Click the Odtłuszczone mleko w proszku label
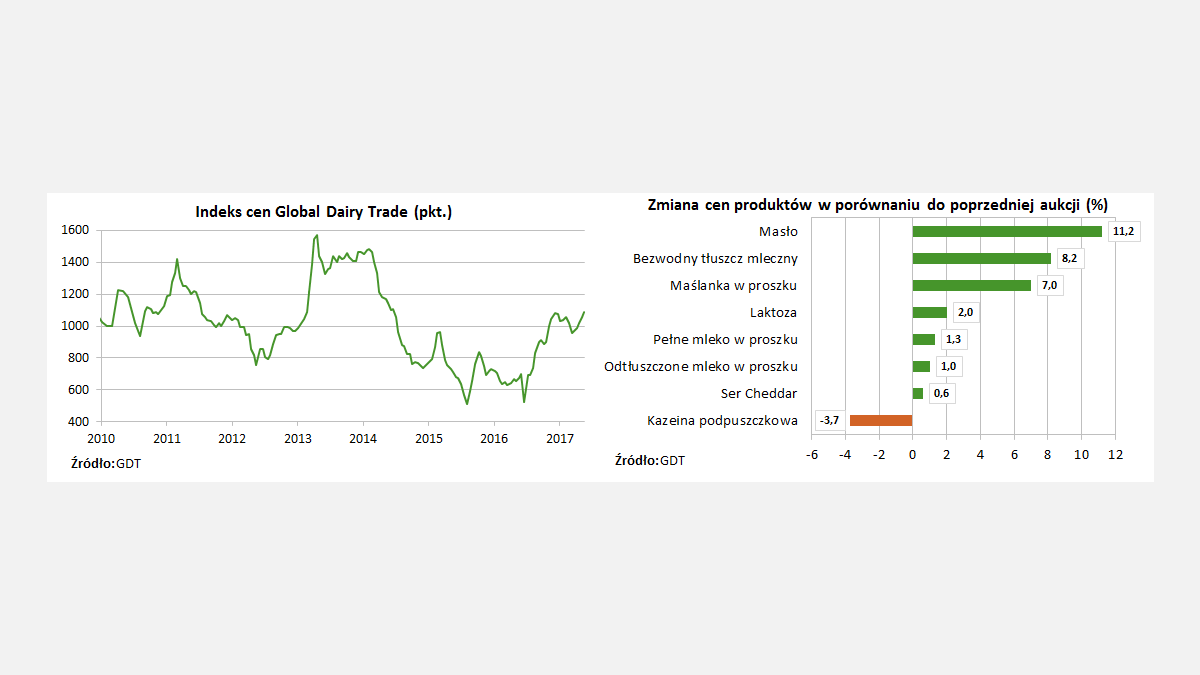This screenshot has height=675, width=1200. click(700, 367)
